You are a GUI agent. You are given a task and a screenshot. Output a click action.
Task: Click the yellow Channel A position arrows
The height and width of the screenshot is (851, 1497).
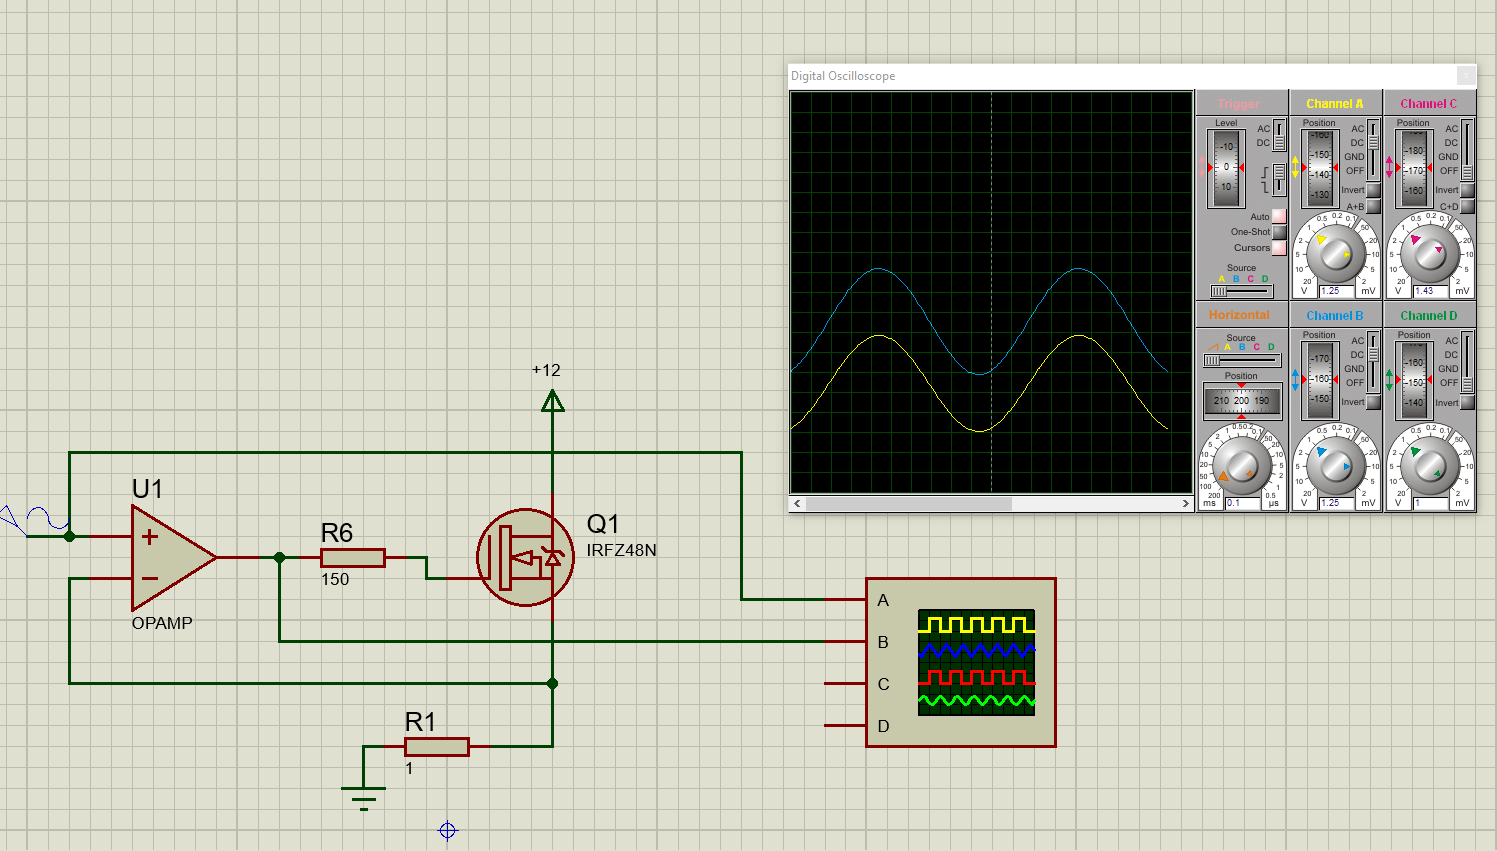tap(1296, 167)
